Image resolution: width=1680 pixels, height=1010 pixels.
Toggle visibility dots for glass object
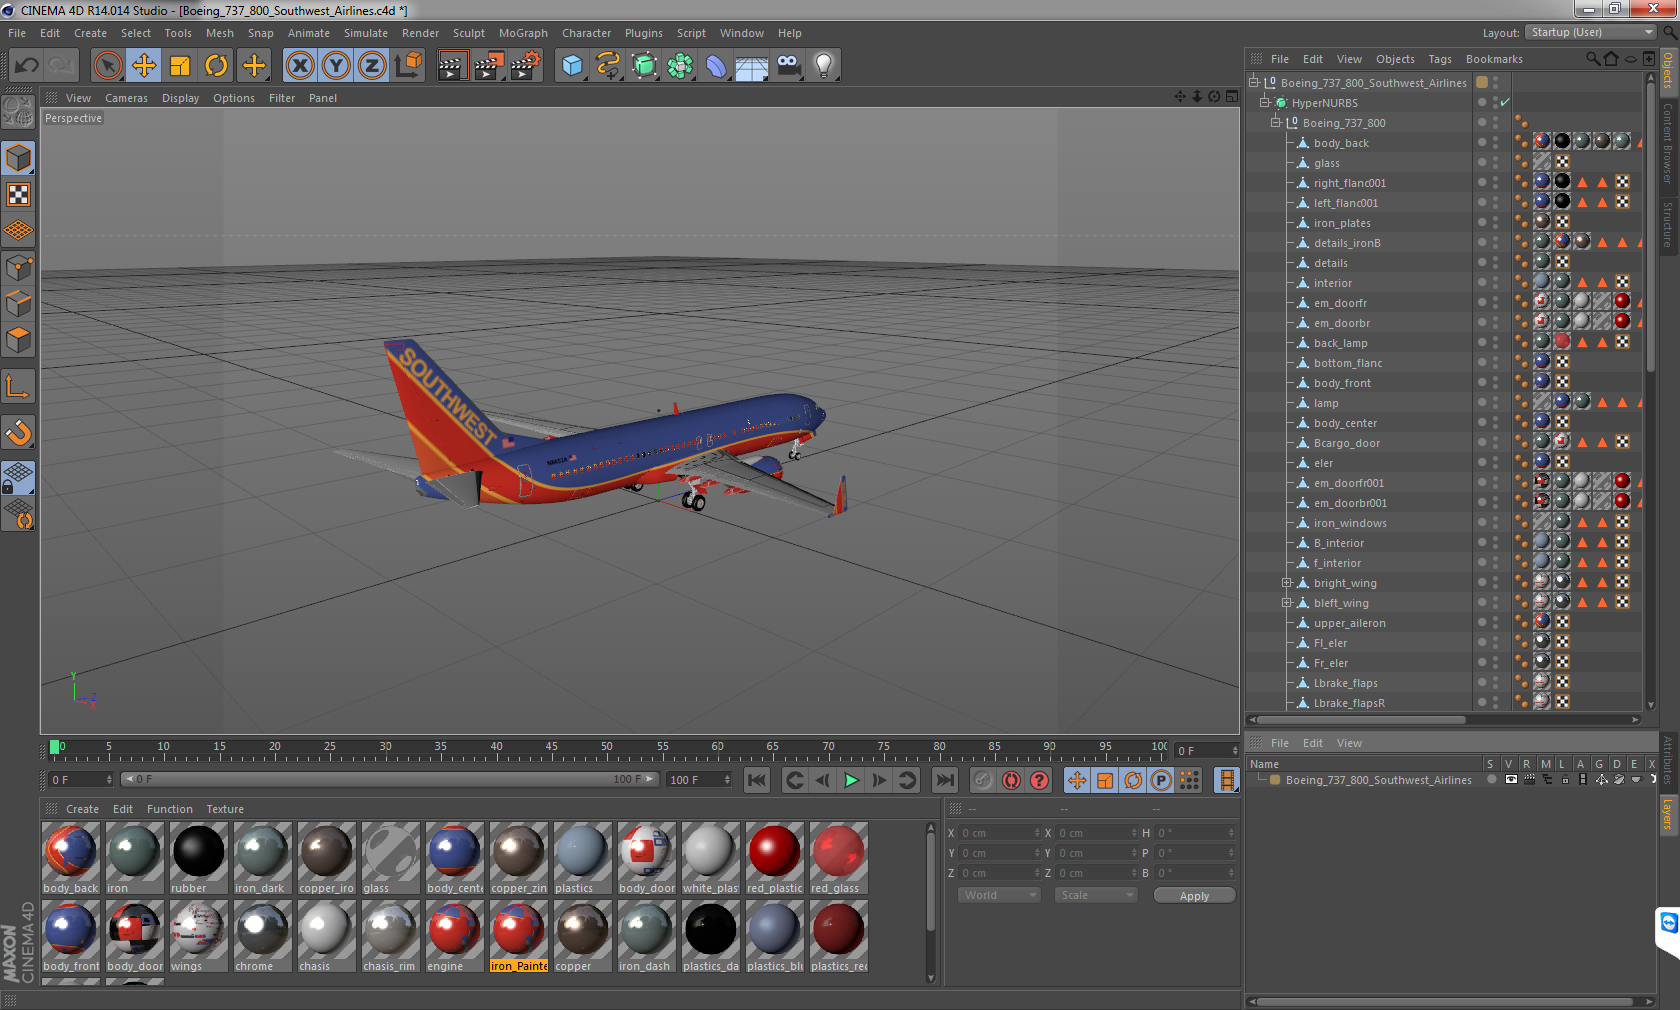[x=1496, y=162]
